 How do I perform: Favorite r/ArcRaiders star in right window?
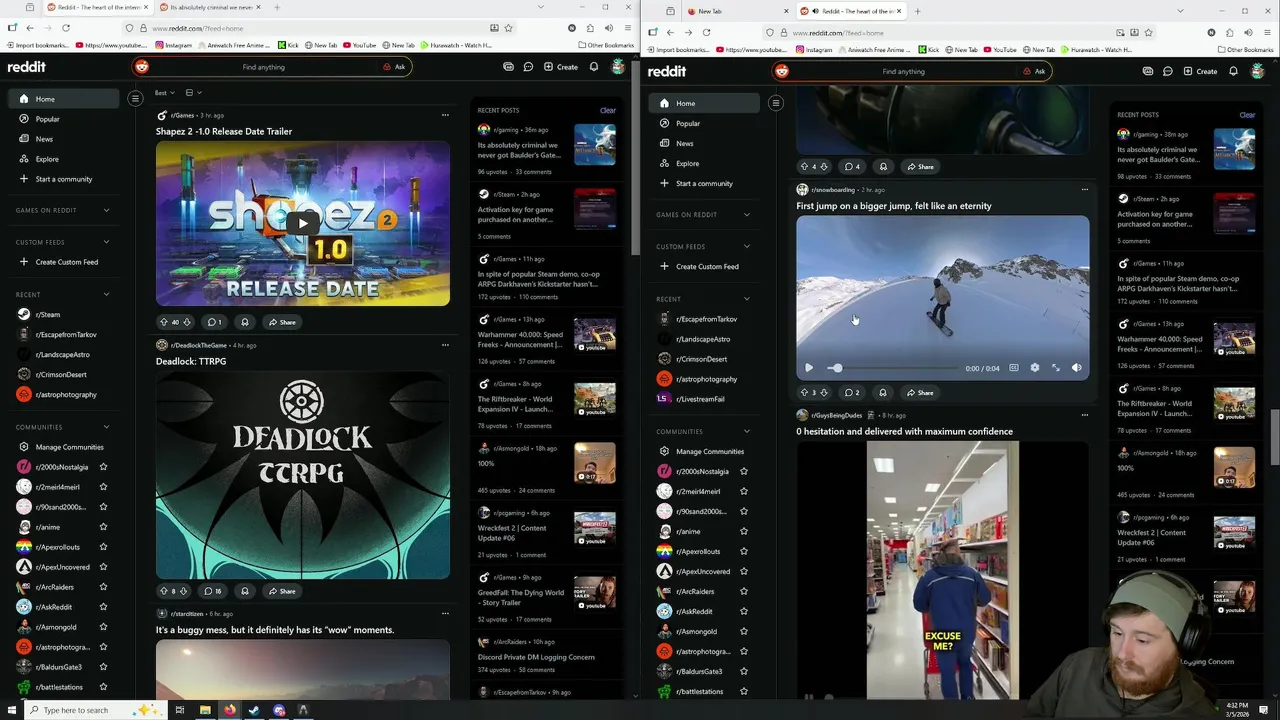click(x=743, y=591)
